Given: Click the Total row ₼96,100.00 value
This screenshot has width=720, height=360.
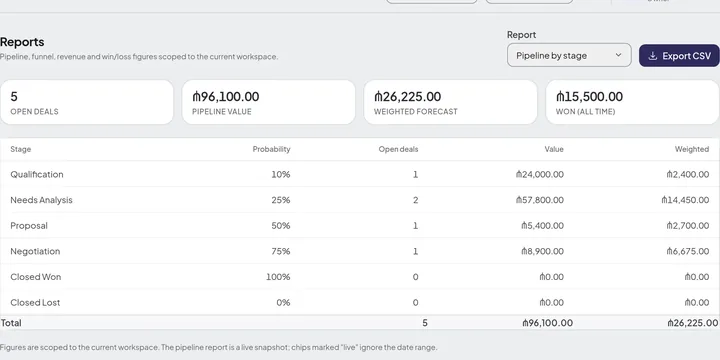Looking at the screenshot, I should pos(547,323).
